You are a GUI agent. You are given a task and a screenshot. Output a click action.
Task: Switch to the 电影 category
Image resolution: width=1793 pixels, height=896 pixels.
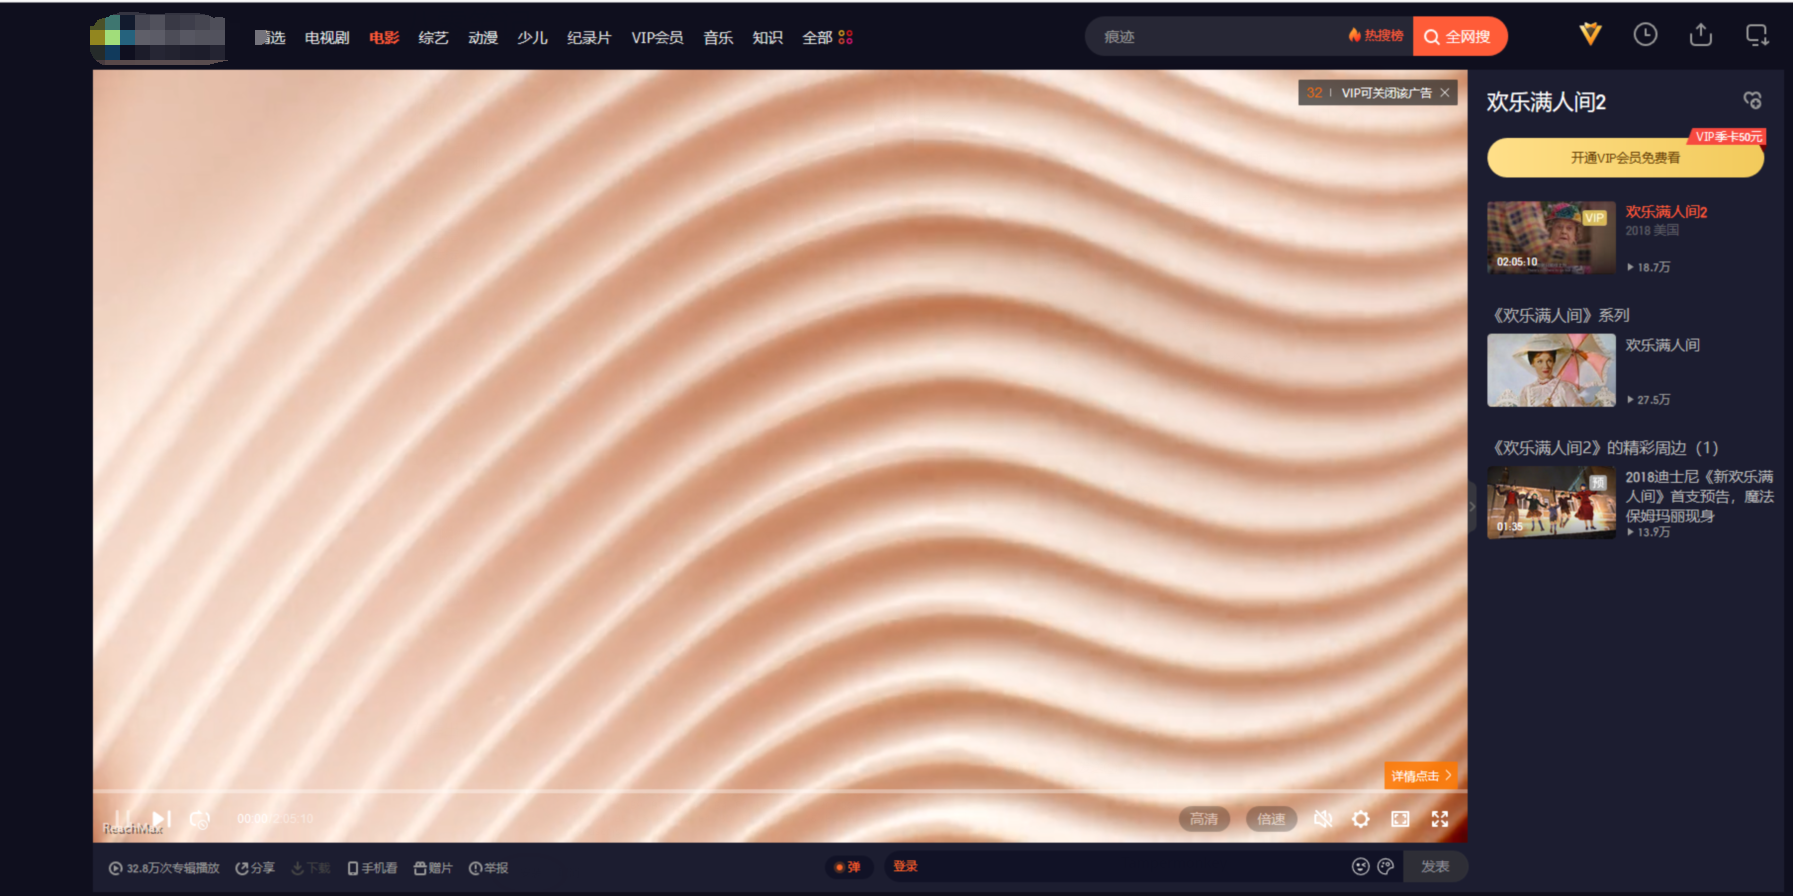(x=384, y=37)
